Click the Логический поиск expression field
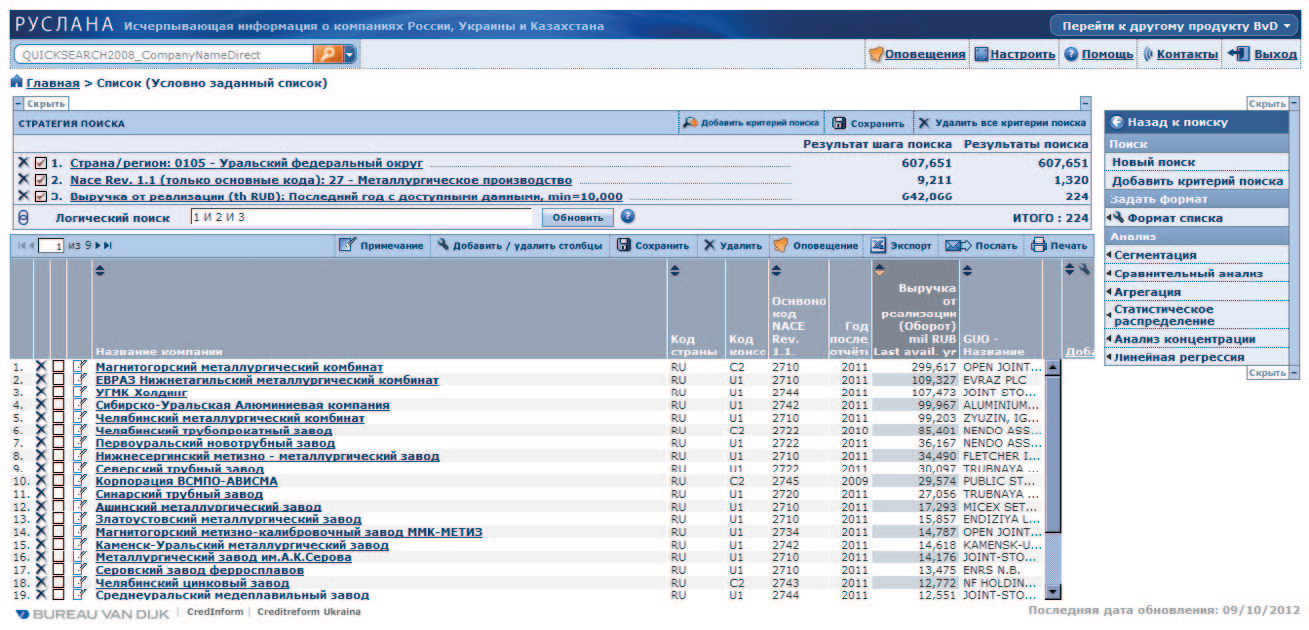 (x=363, y=216)
